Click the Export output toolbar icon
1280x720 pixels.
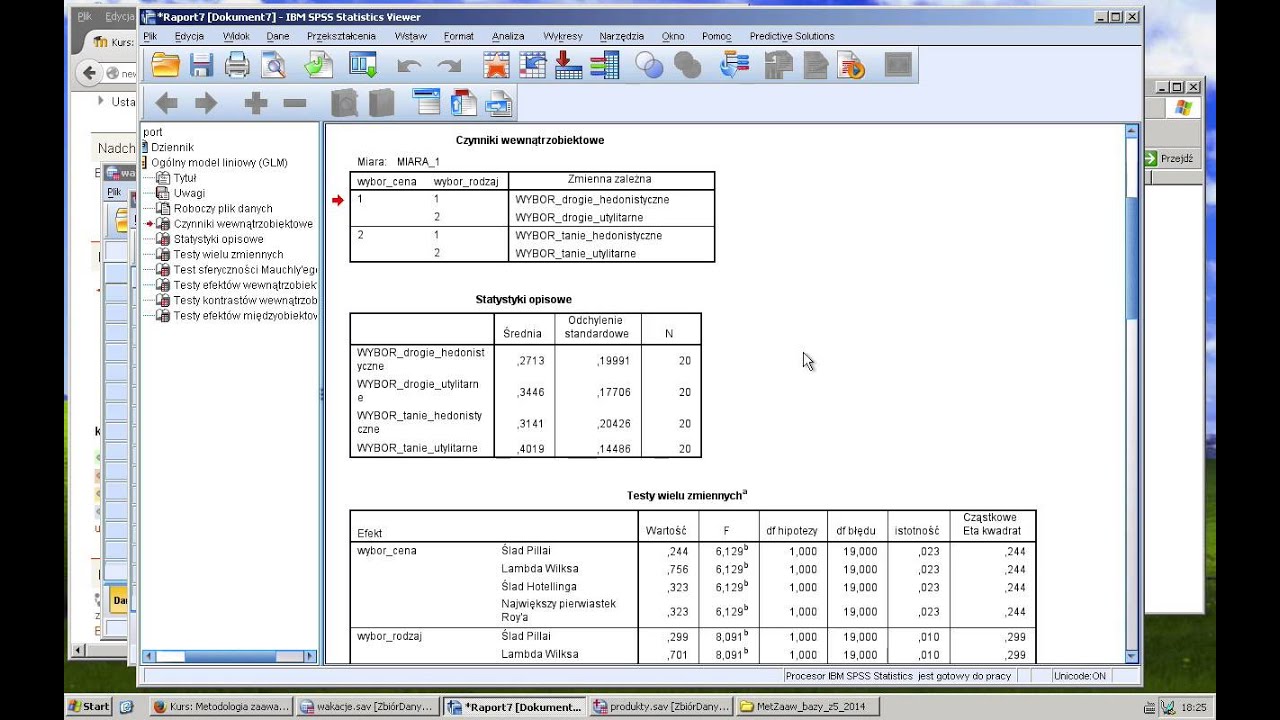point(318,66)
